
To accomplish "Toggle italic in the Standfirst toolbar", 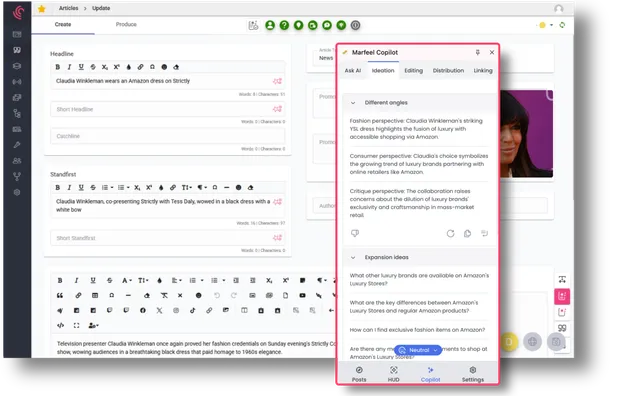I will tap(69, 188).
